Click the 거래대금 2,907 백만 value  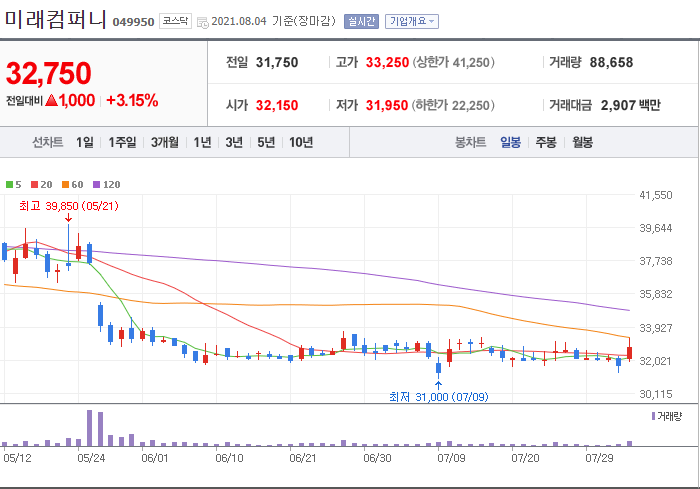630,105
